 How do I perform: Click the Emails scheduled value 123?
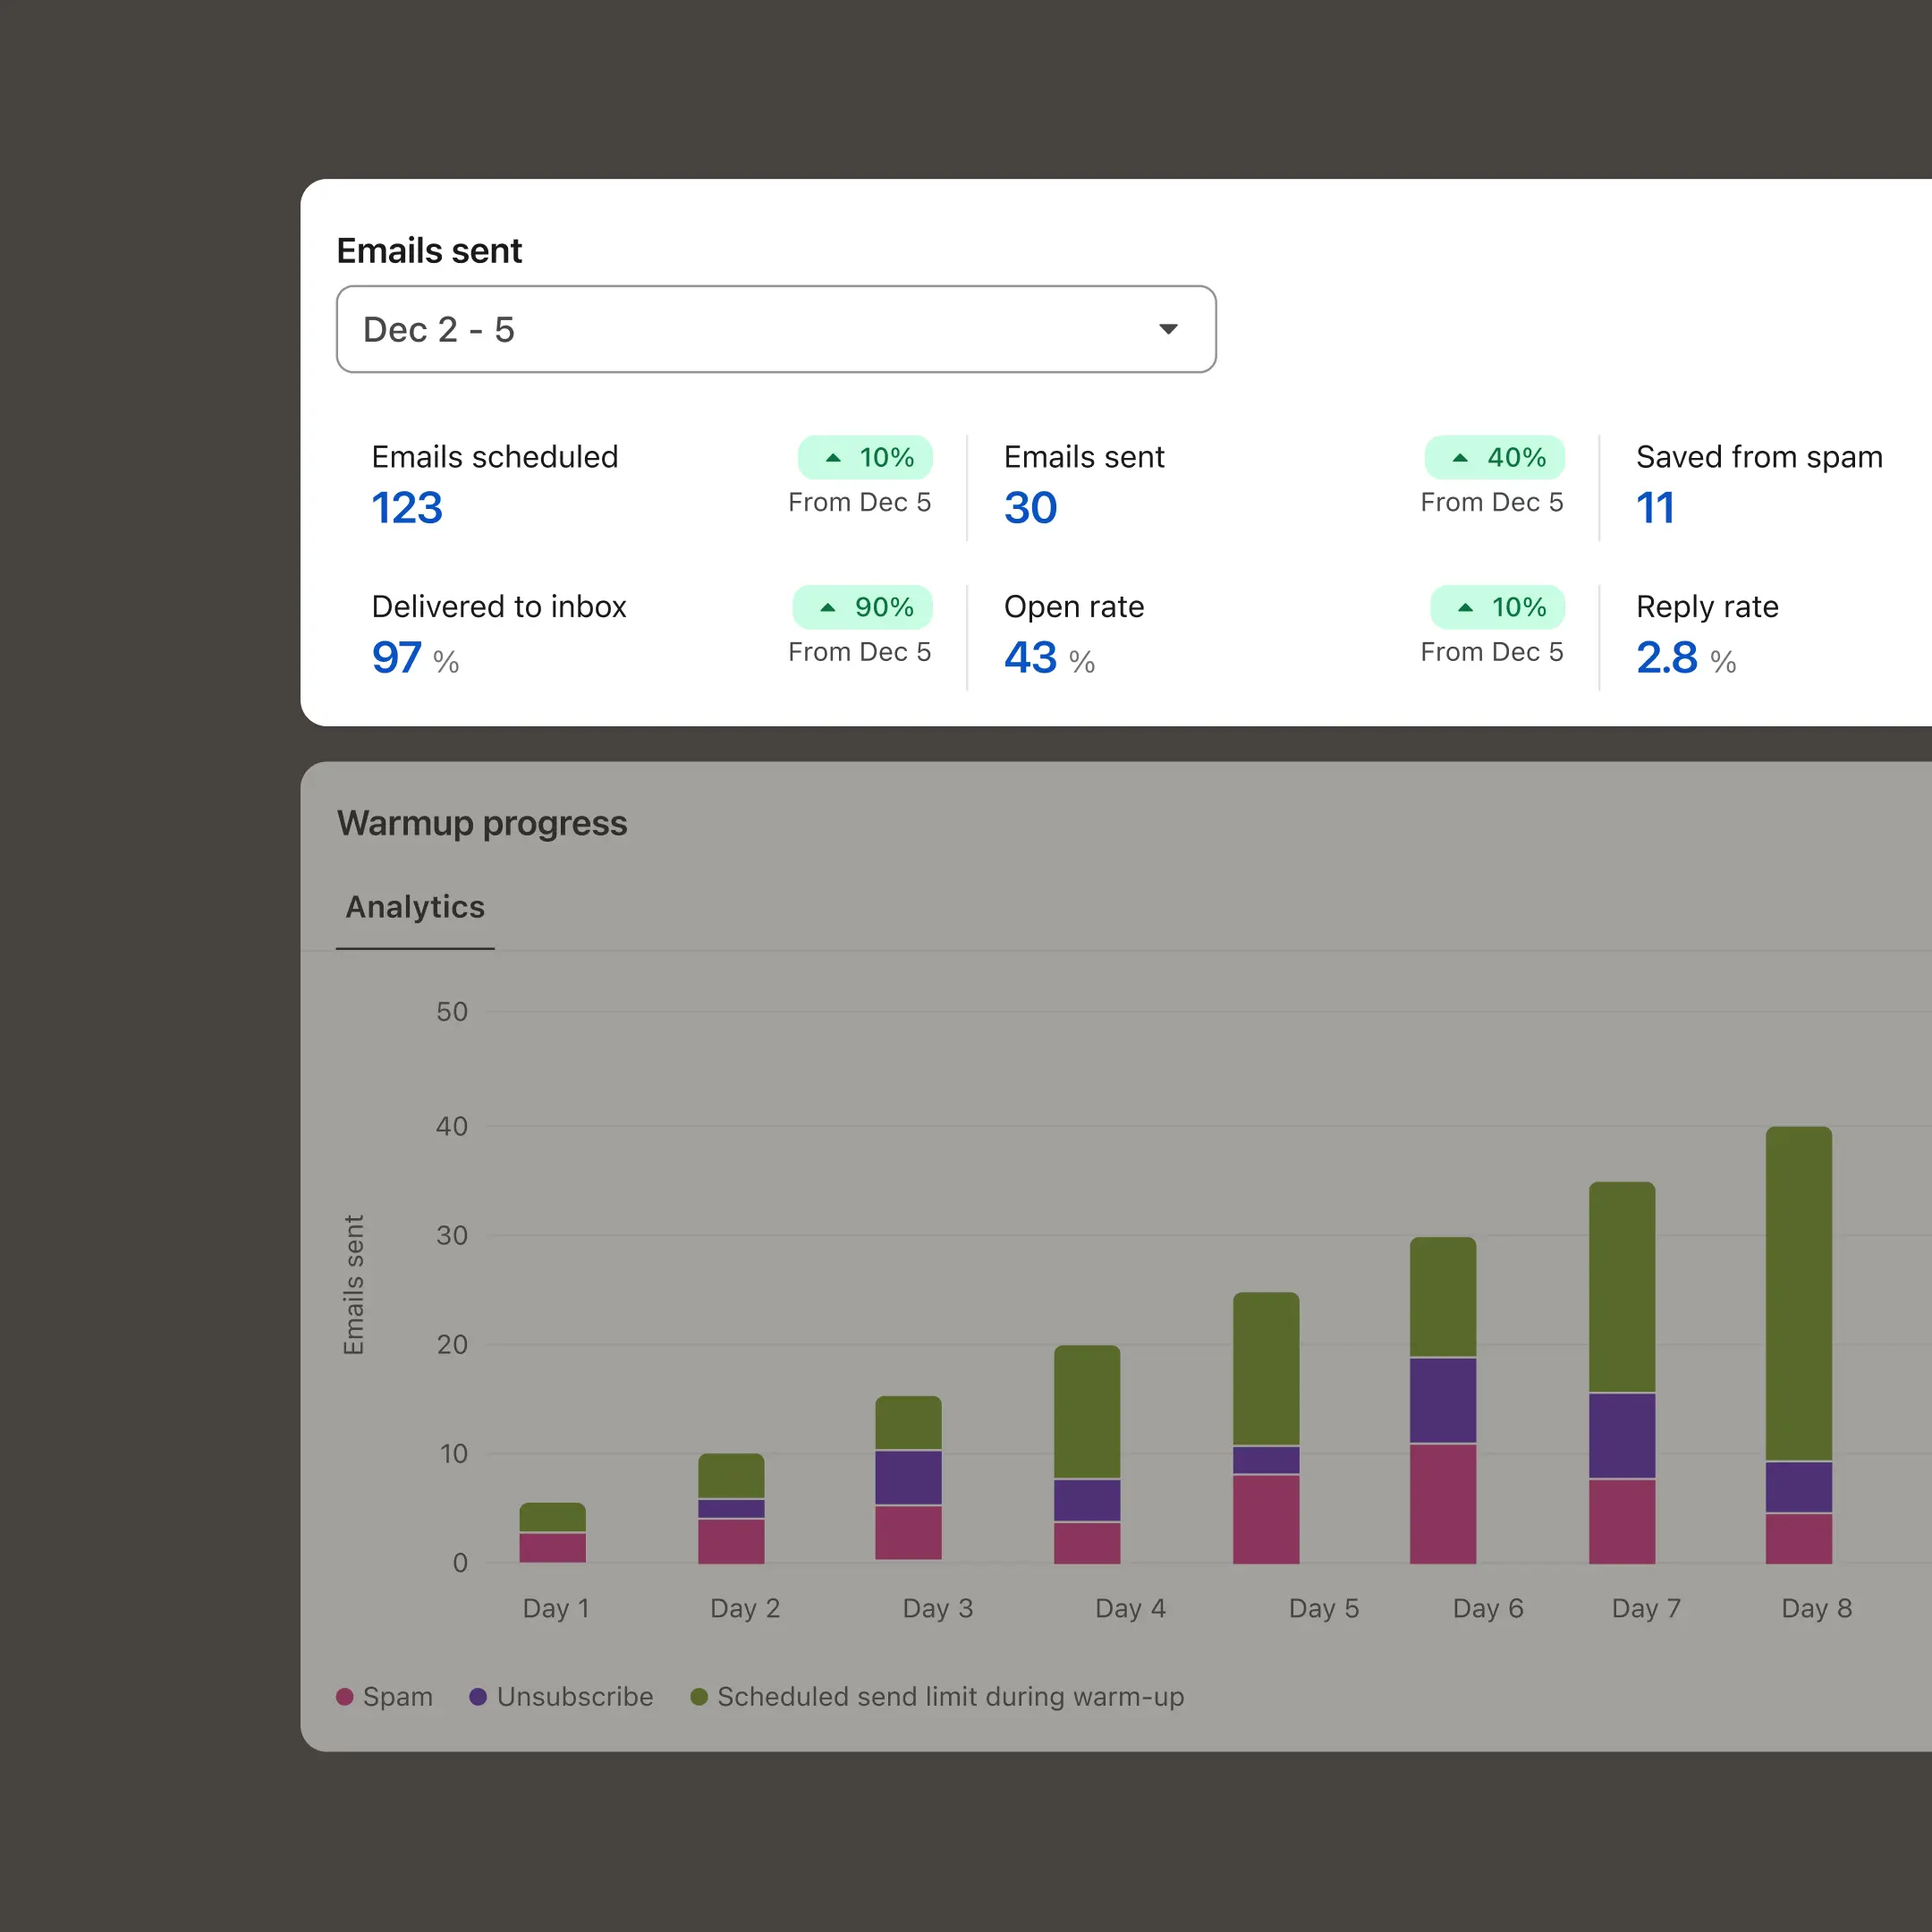[406, 508]
